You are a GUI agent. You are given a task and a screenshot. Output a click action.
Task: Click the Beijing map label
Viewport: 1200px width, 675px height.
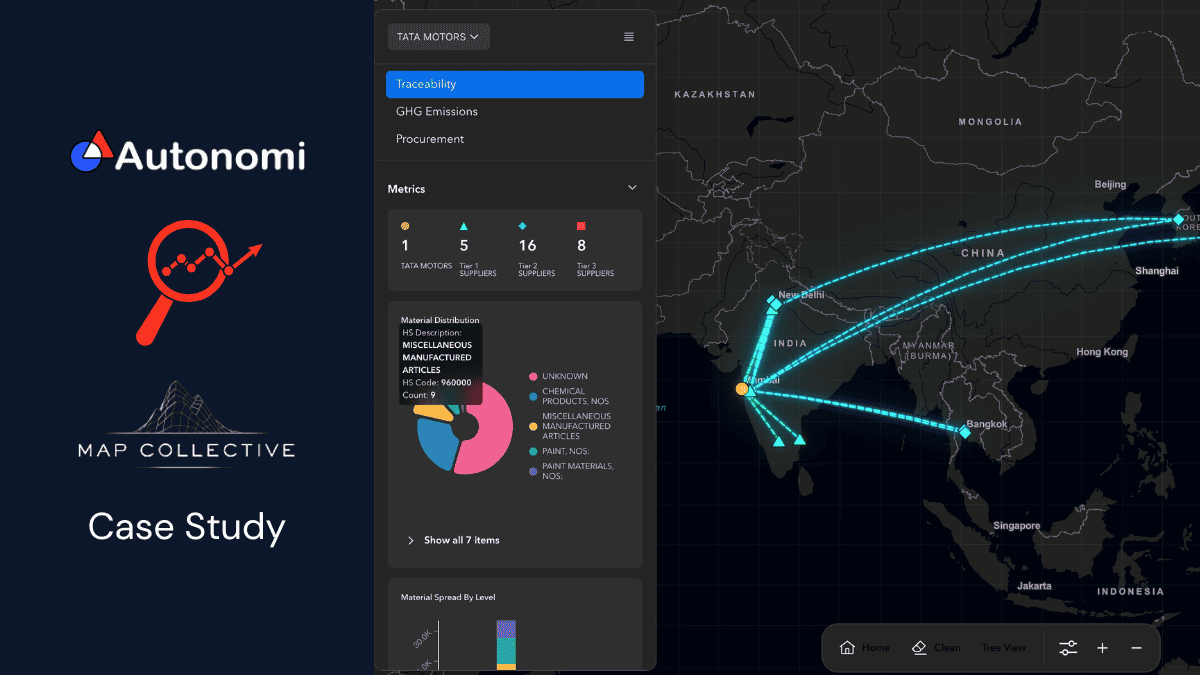(1110, 184)
